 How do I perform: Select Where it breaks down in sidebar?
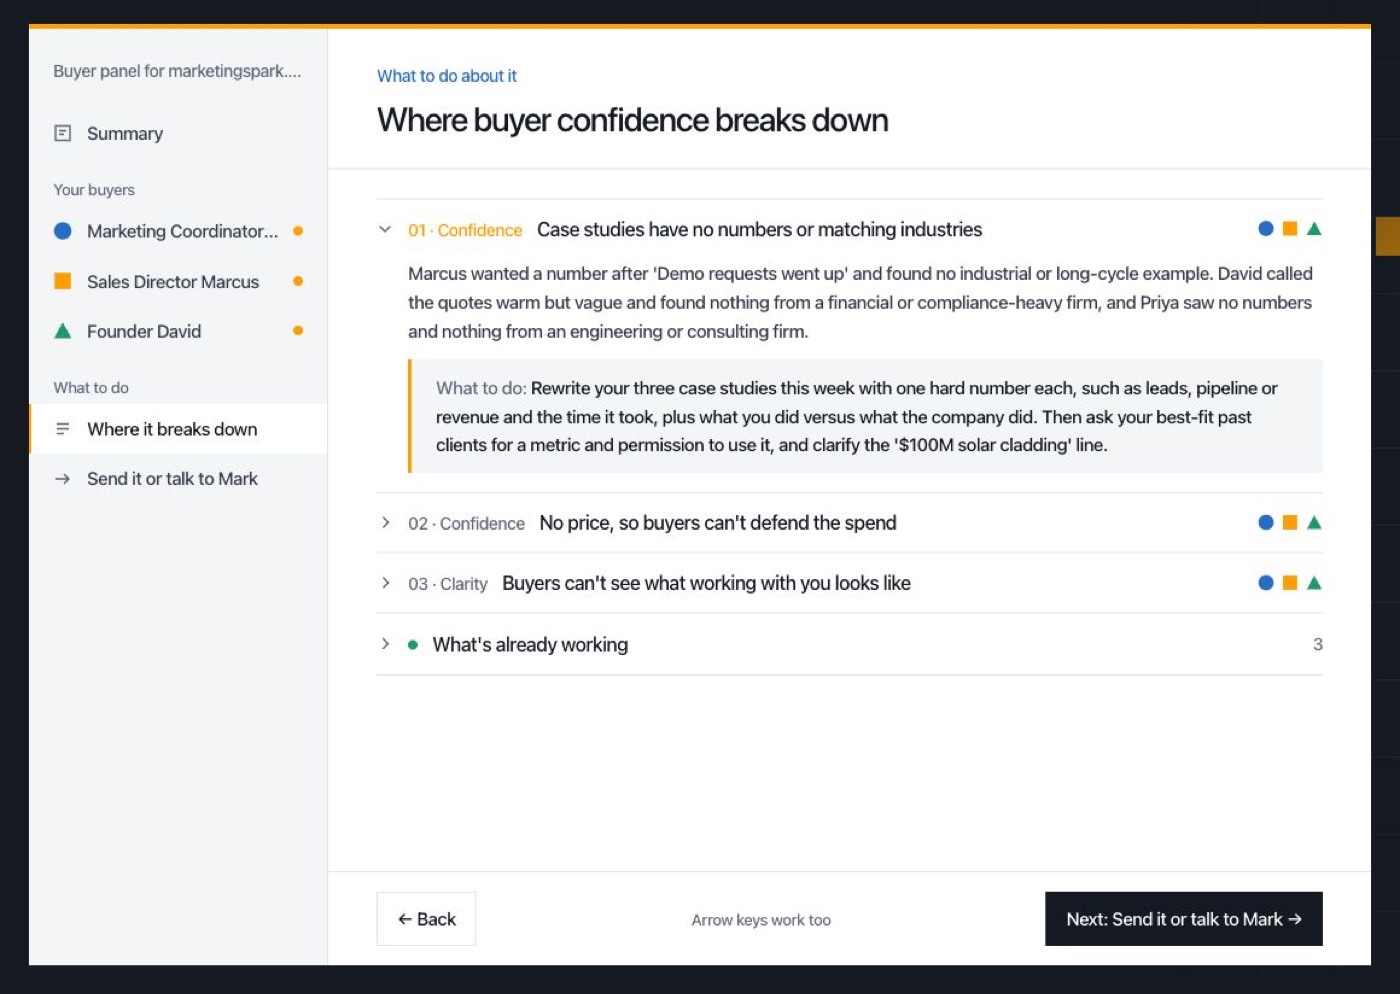click(178, 429)
